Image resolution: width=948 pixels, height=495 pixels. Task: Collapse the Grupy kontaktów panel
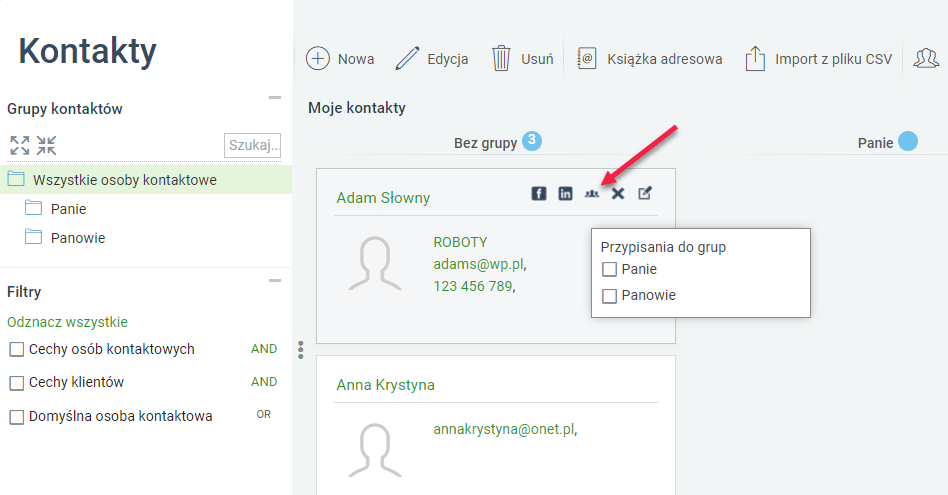pyautogui.click(x=275, y=97)
